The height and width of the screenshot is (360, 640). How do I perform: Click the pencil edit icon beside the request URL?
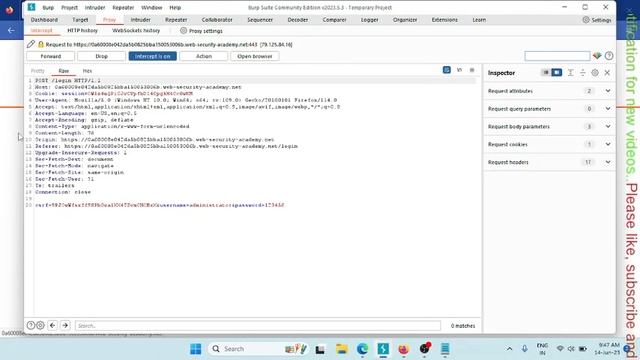[31, 44]
